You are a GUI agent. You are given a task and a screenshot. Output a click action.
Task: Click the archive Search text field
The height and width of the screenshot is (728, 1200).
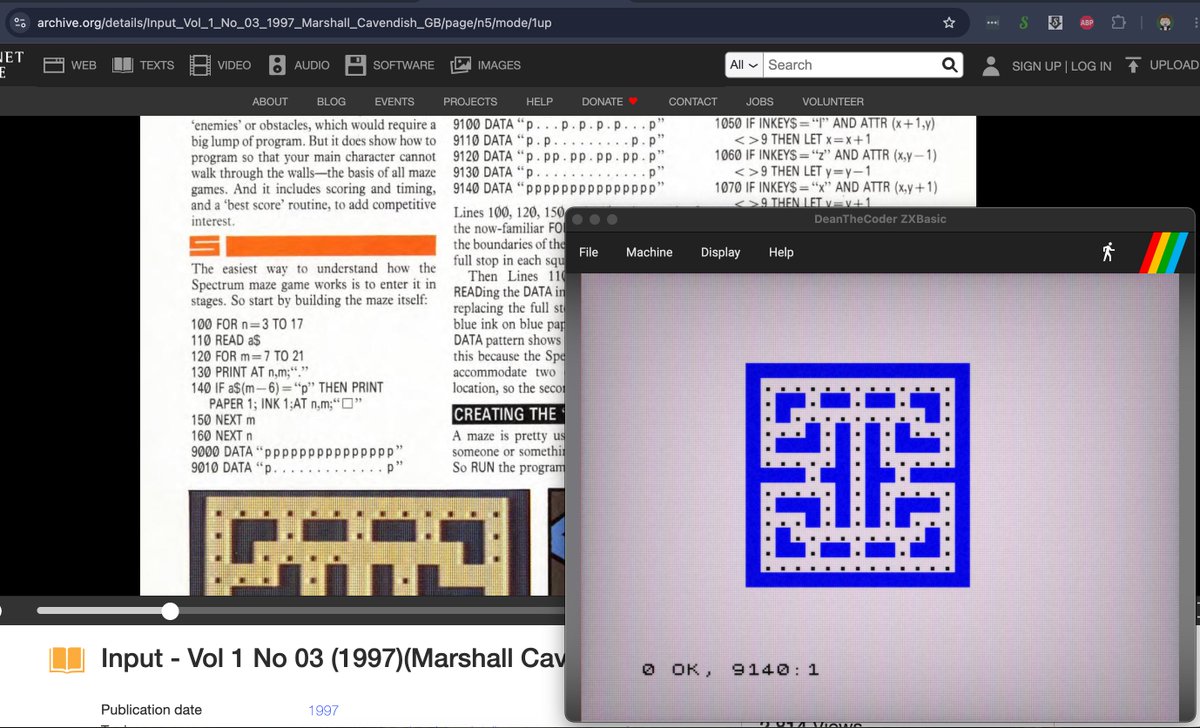pyautogui.click(x=852, y=65)
